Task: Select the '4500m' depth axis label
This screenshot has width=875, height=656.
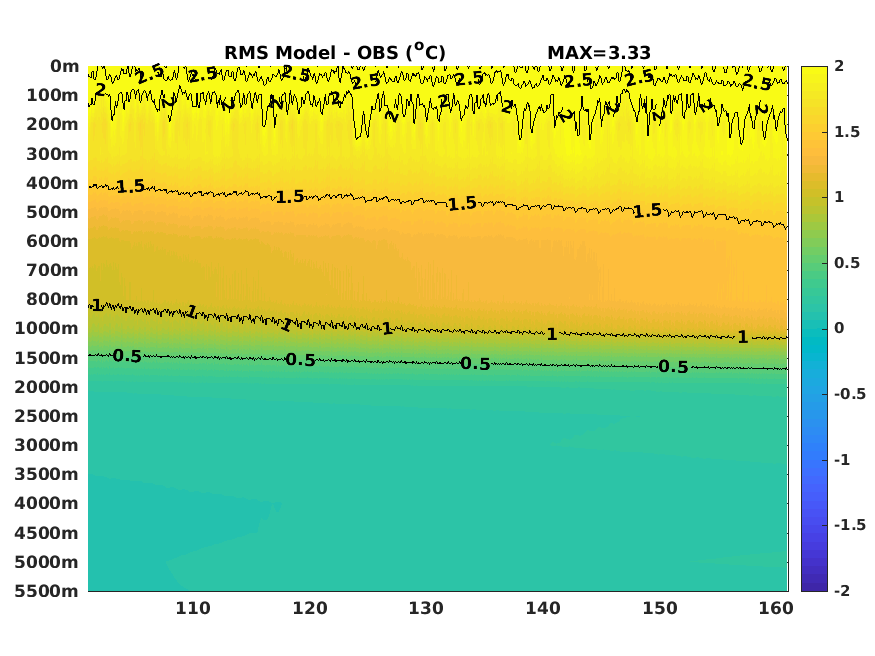Action: (x=47, y=533)
